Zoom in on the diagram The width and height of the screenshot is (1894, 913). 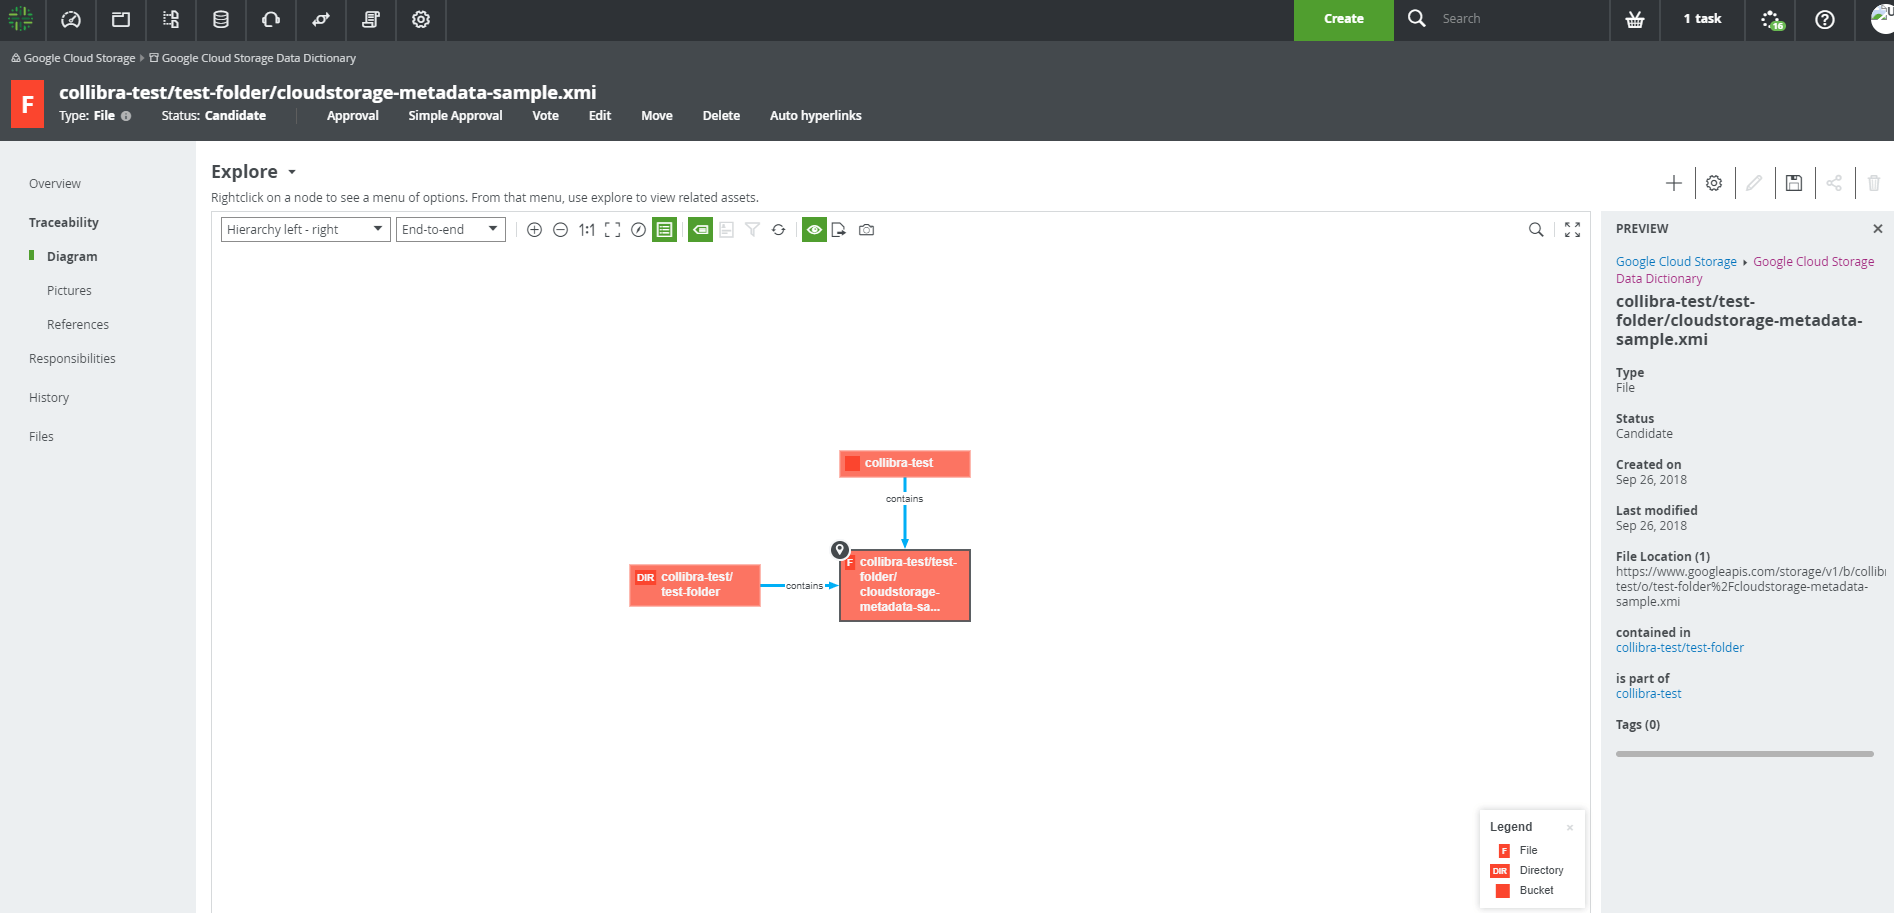(x=535, y=230)
